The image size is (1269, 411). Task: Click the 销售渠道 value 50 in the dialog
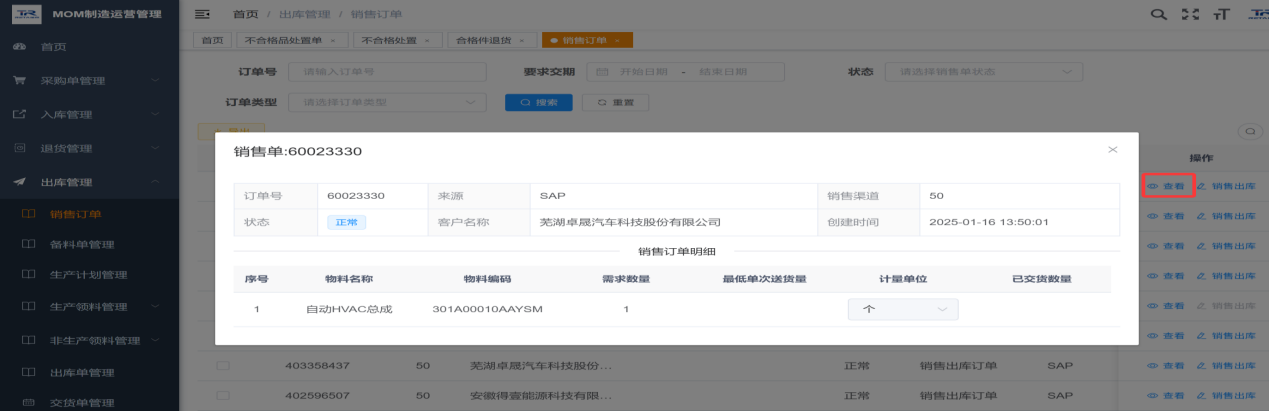tap(936, 195)
